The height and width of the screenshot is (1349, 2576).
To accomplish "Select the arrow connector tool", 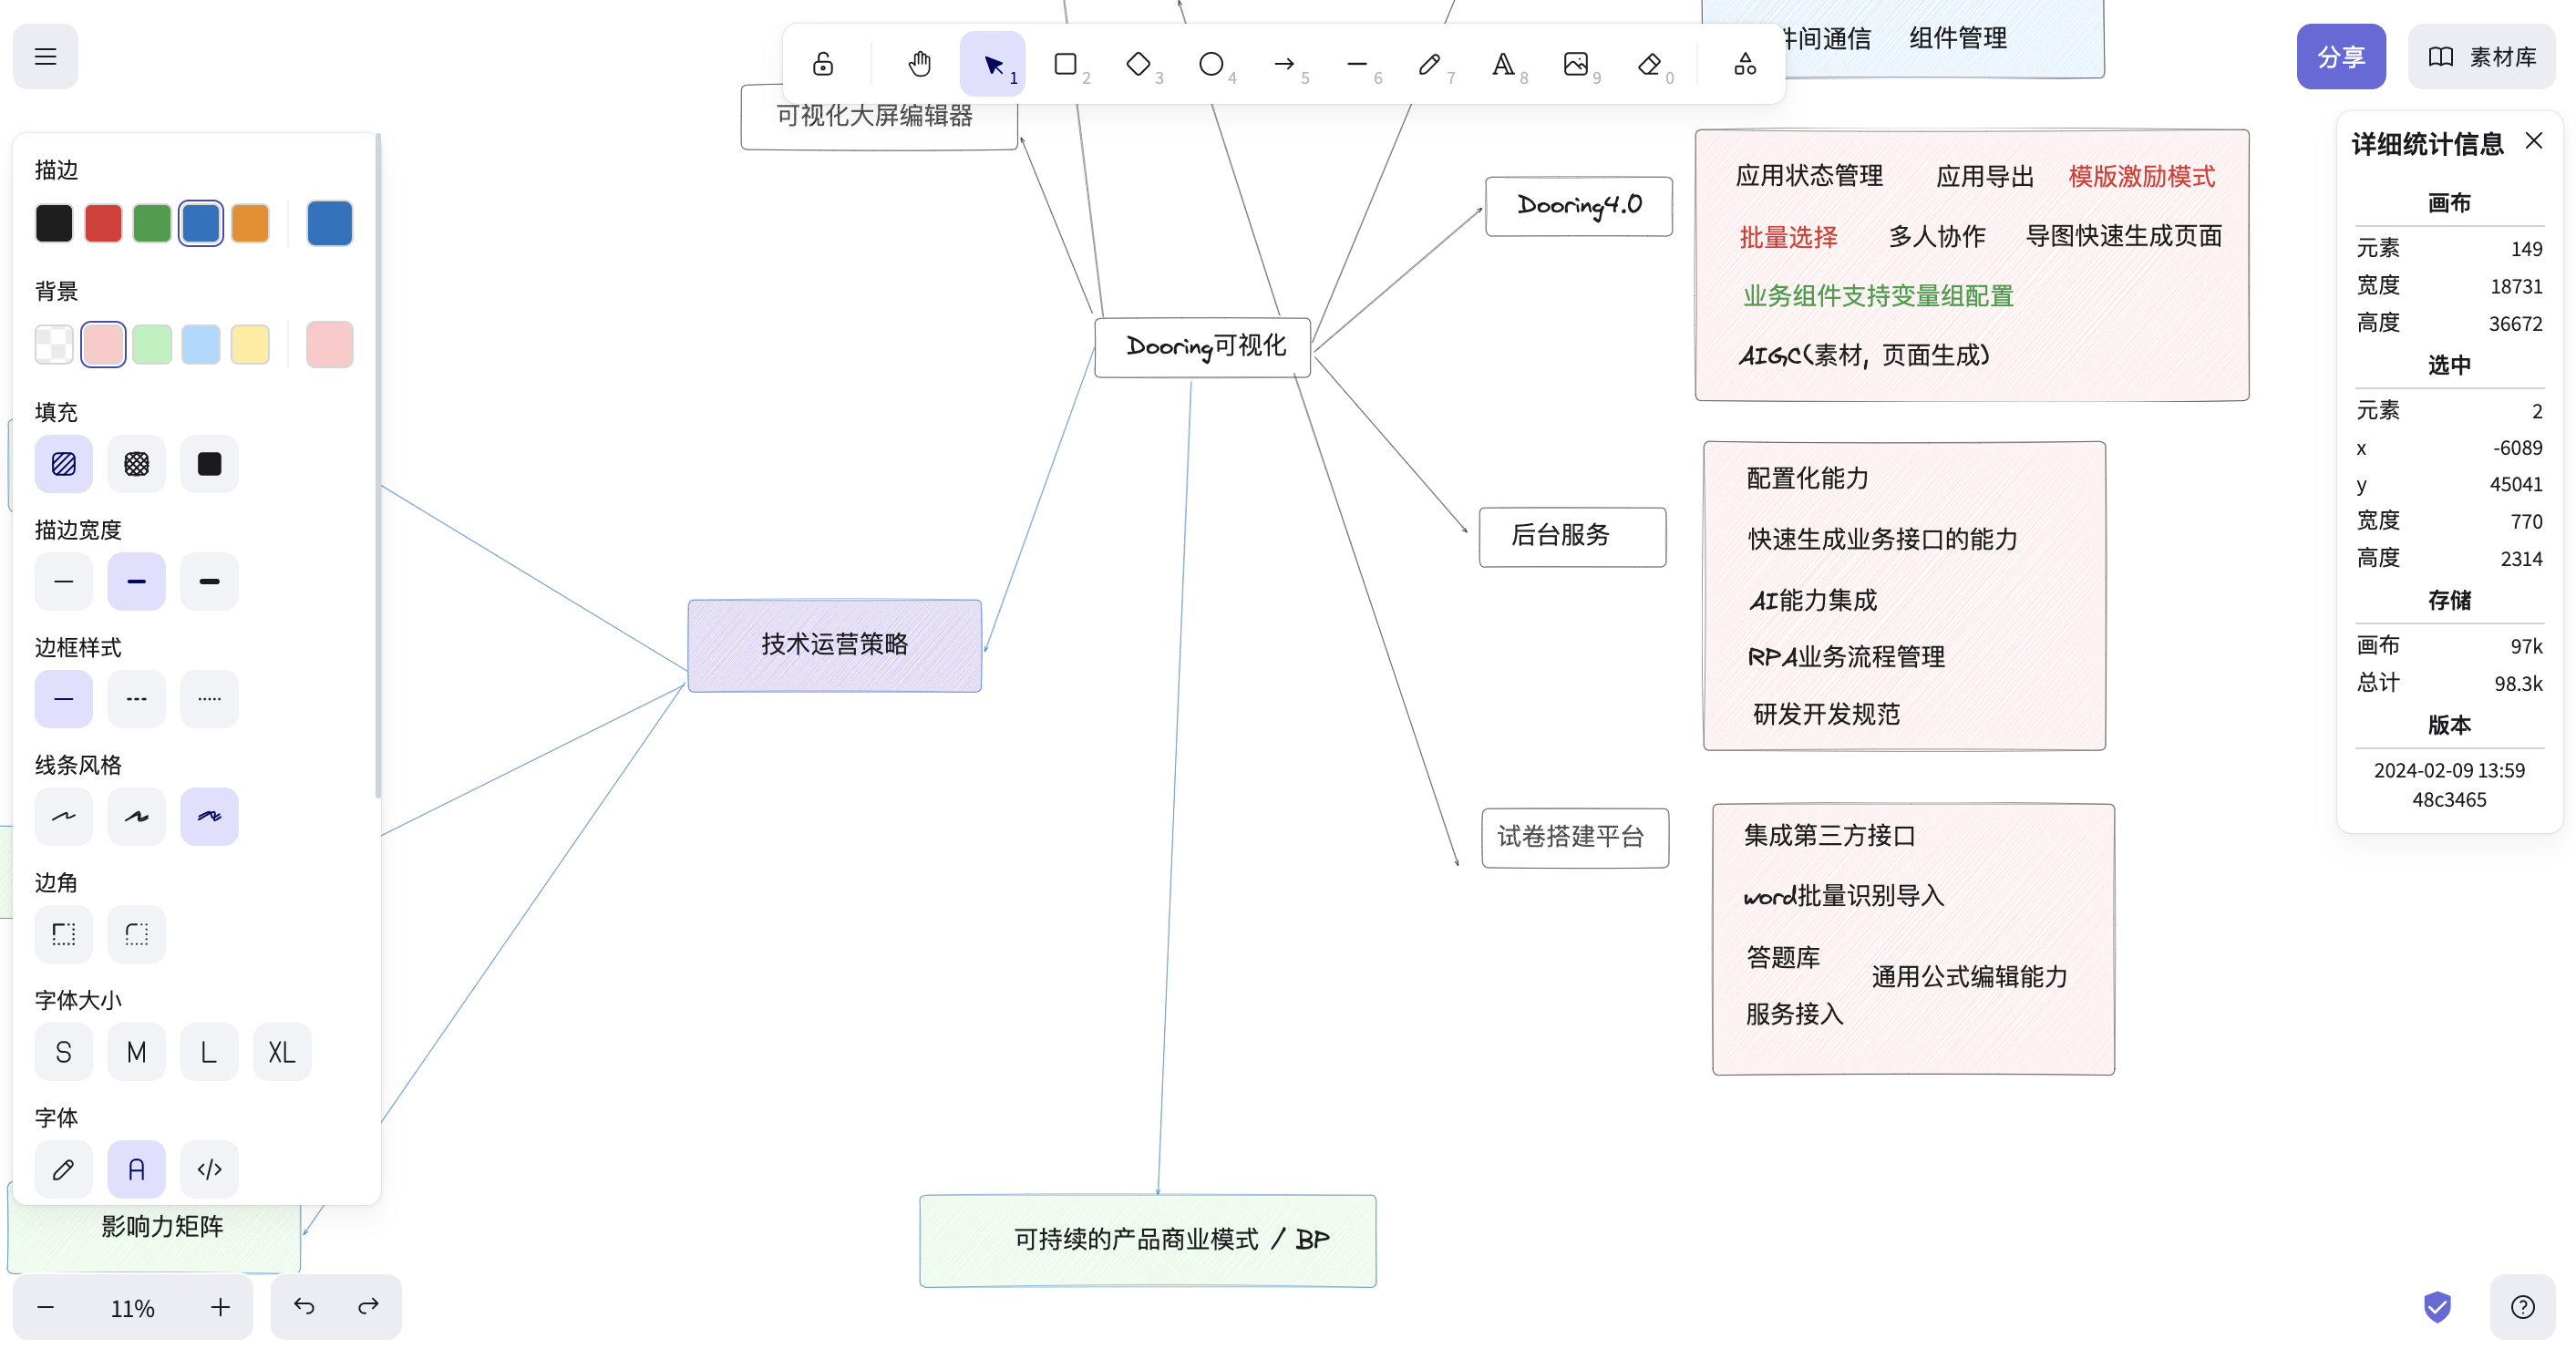I will [1284, 63].
